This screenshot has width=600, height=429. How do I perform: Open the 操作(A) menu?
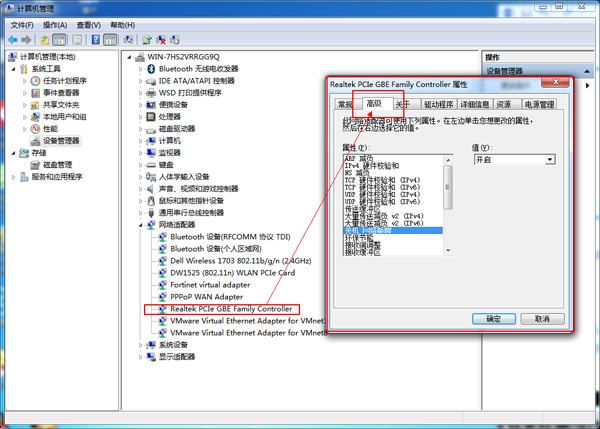coord(56,24)
